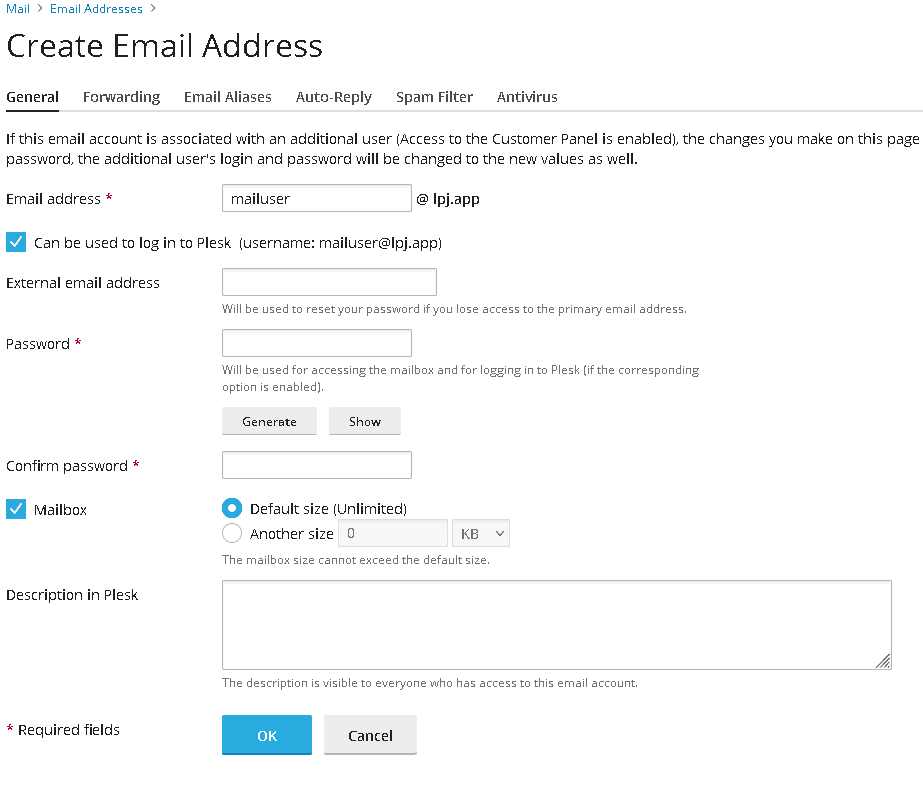Cancel the email address creation

click(370, 735)
